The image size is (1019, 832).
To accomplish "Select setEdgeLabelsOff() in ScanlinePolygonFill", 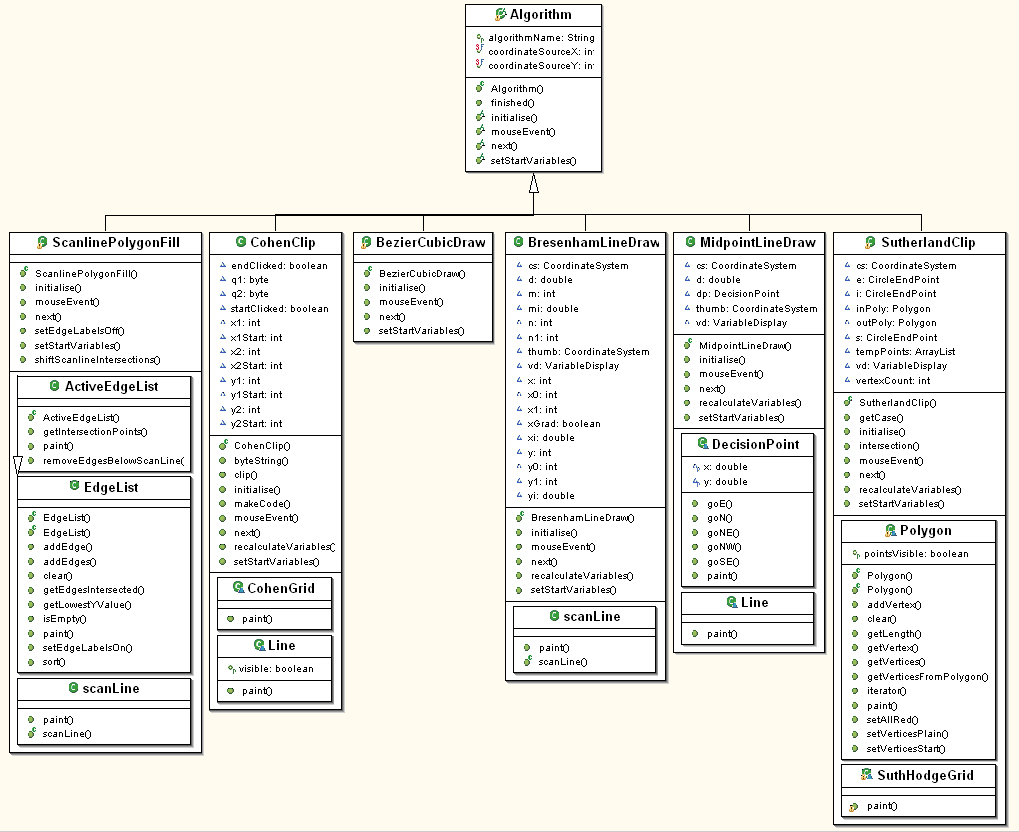I will click(79, 331).
